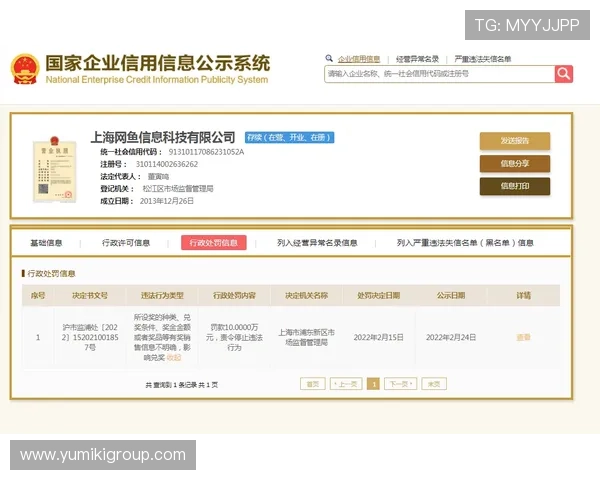Click the site title 国家企业信用信息公示系统
The width and height of the screenshot is (600, 480).
tap(158, 63)
